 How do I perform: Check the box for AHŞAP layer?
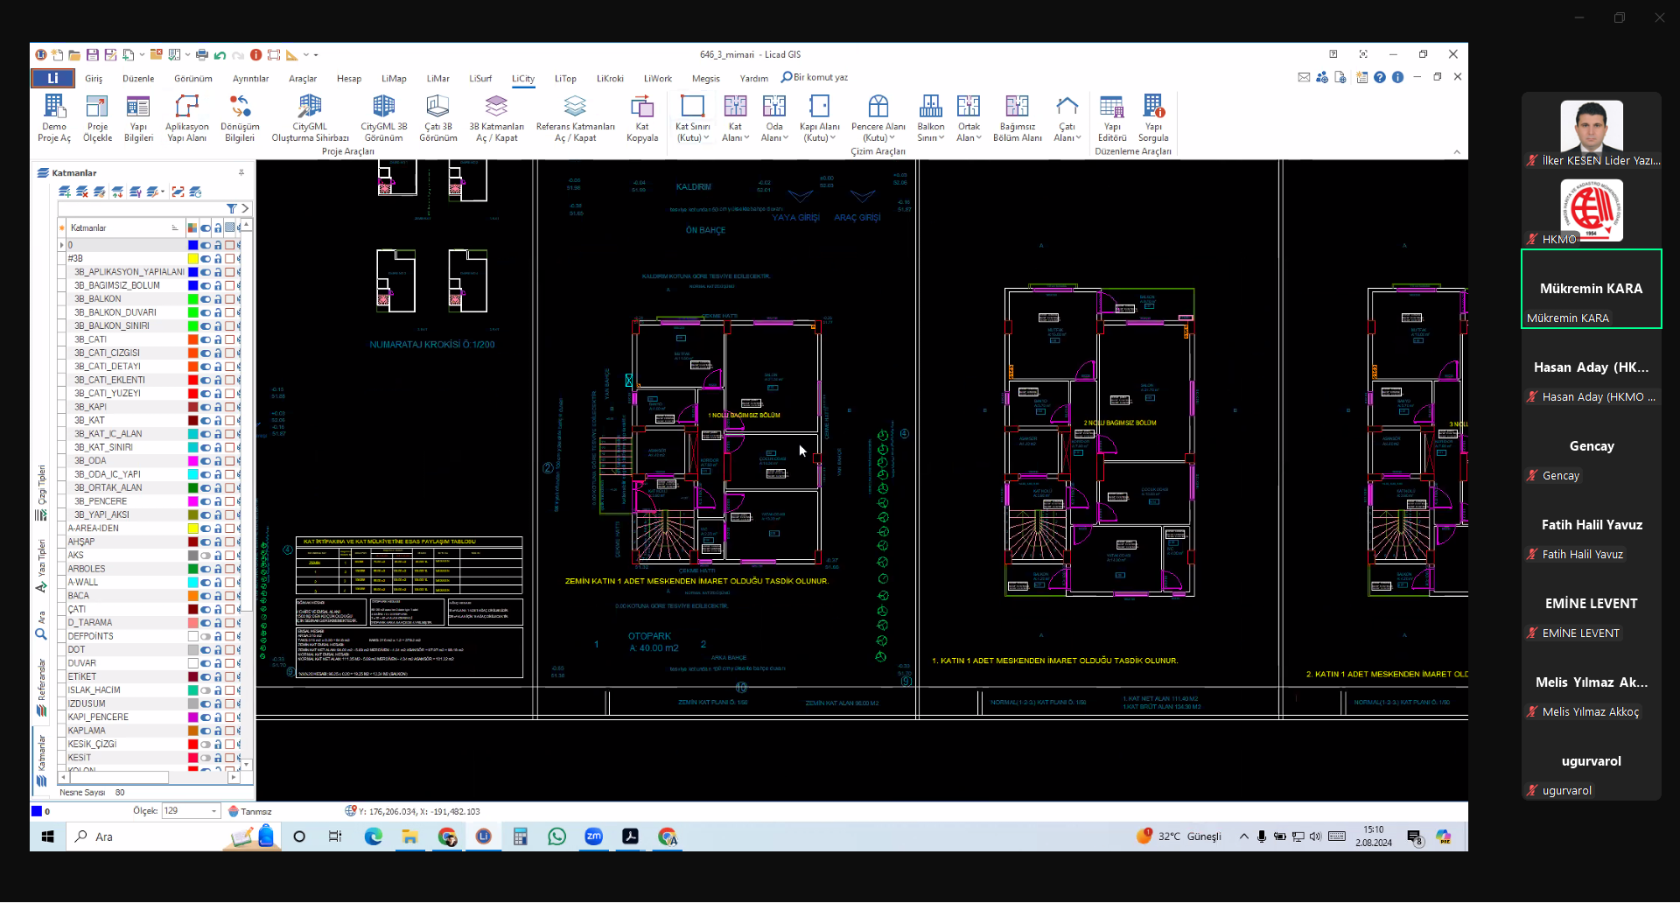pos(230,542)
